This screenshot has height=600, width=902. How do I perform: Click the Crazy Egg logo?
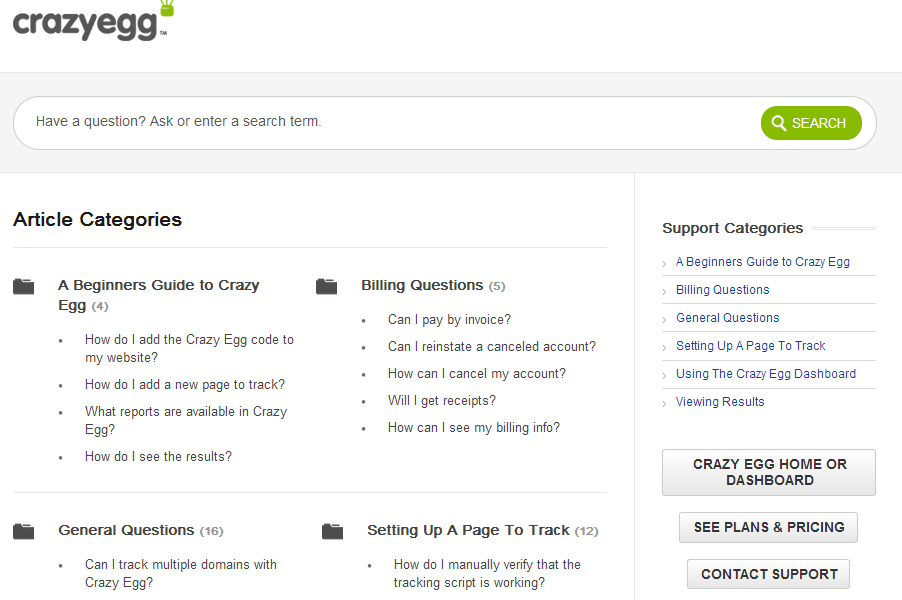[93, 20]
